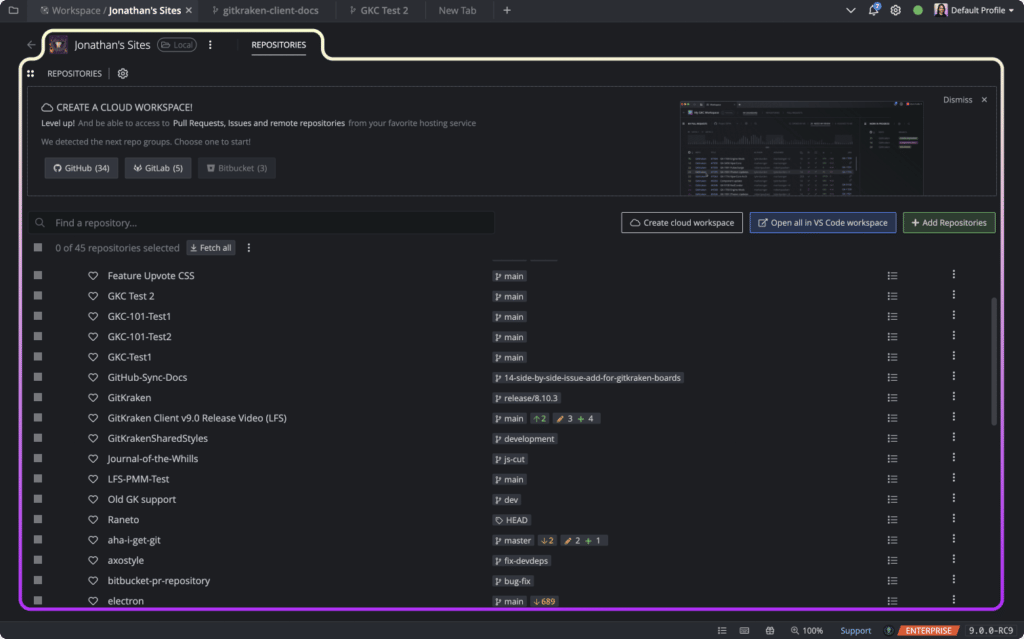Screen dimensions: 1024x639
Task: Open workspace options menu beside Local badge
Action: (x=210, y=45)
